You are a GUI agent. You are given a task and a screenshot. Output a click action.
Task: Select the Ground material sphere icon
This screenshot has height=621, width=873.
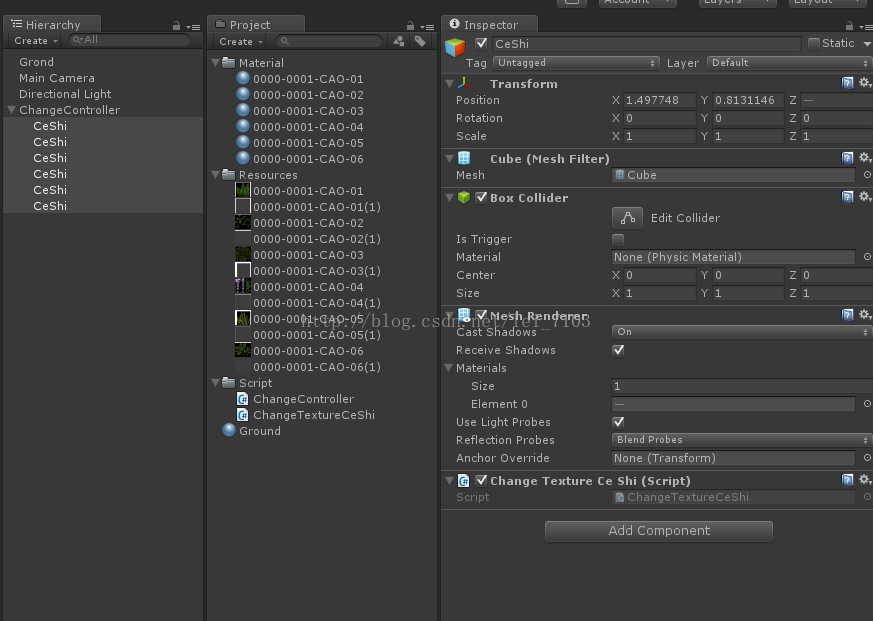point(229,431)
